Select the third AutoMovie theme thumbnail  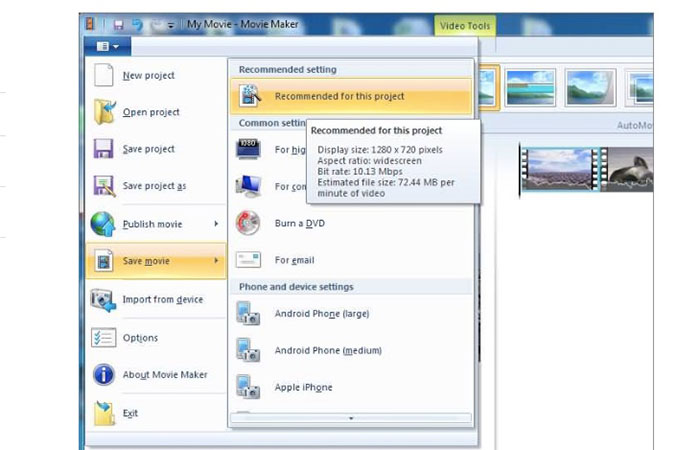pyautogui.click(x=590, y=87)
